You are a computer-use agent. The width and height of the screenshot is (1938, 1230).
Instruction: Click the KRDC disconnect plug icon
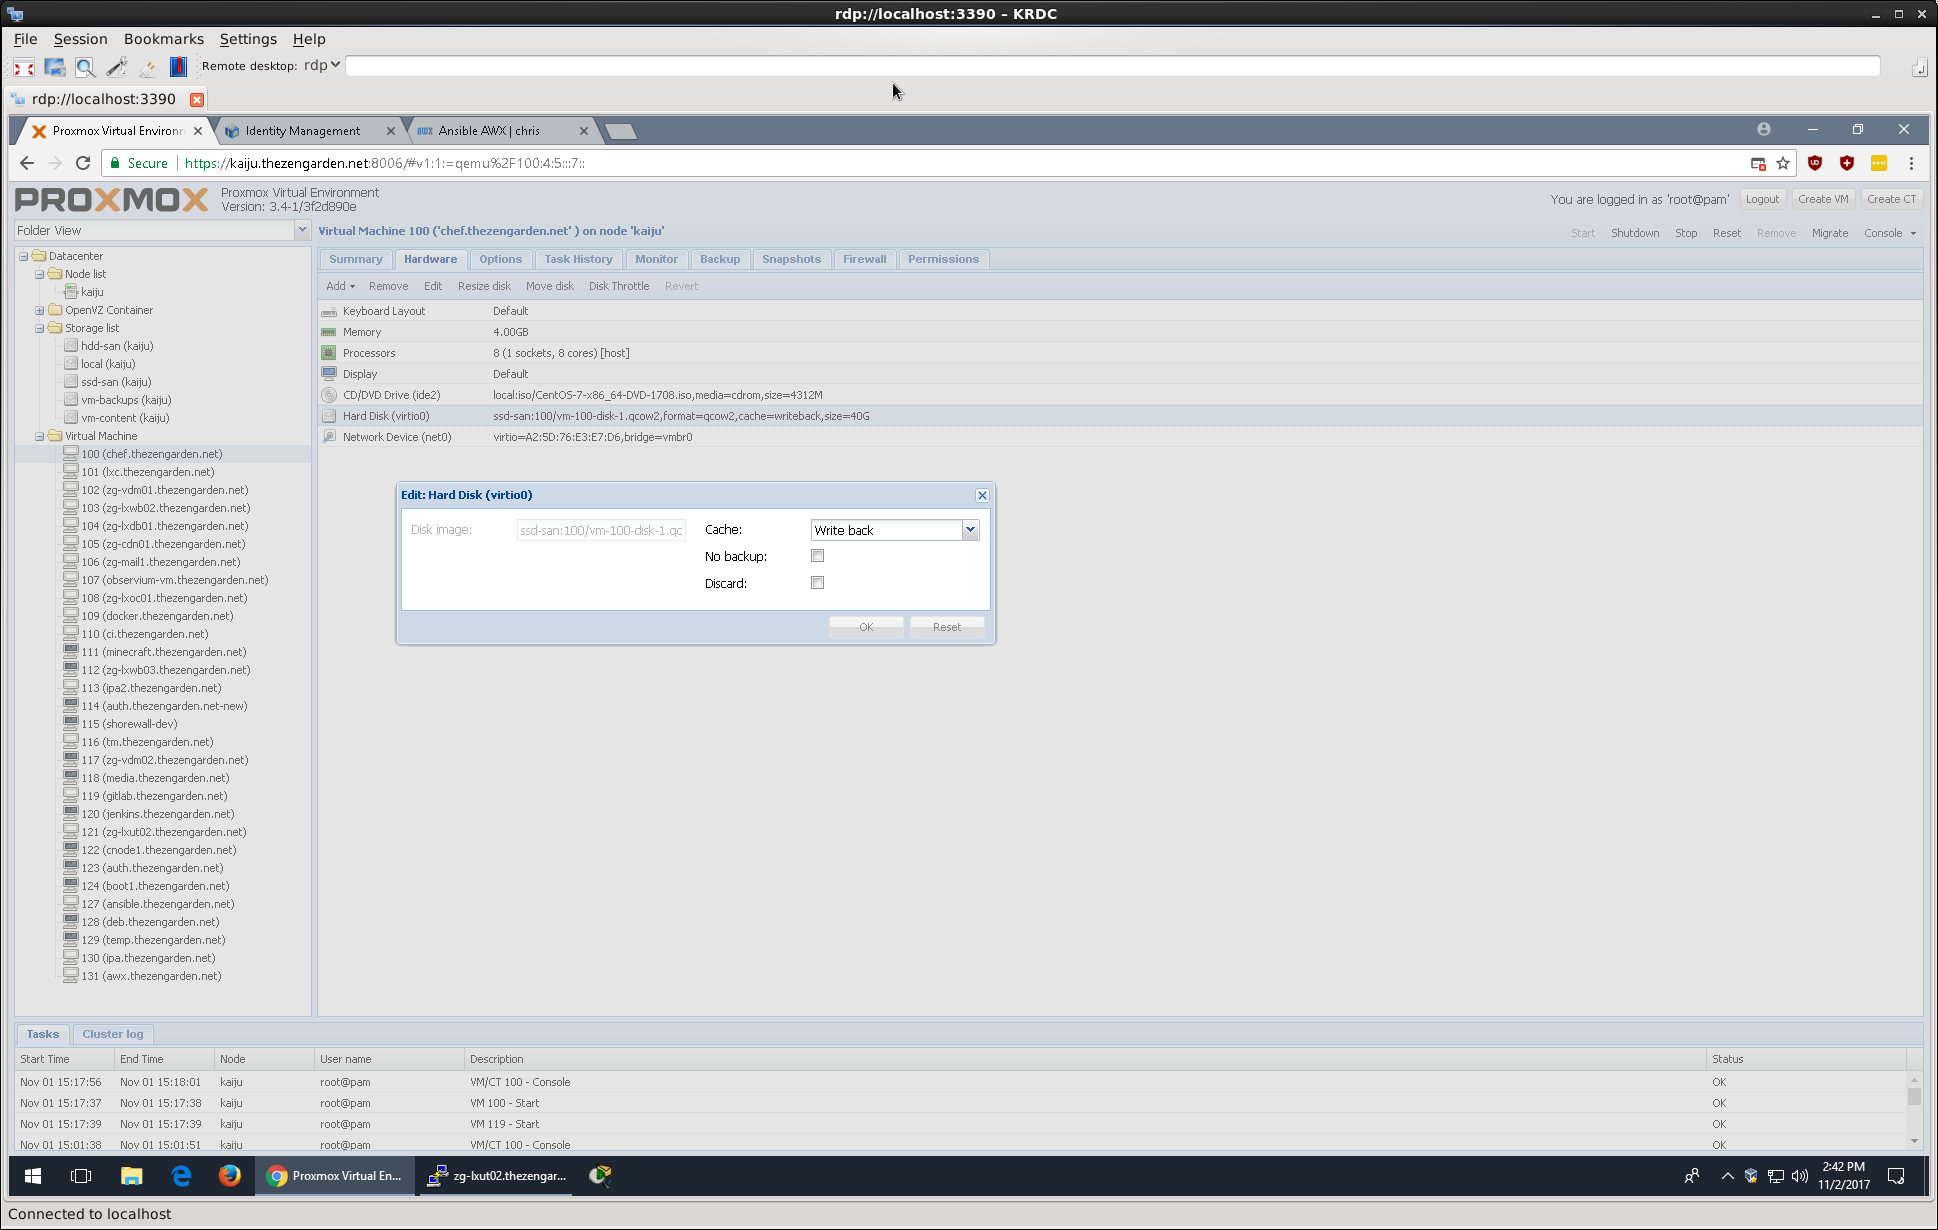click(147, 67)
